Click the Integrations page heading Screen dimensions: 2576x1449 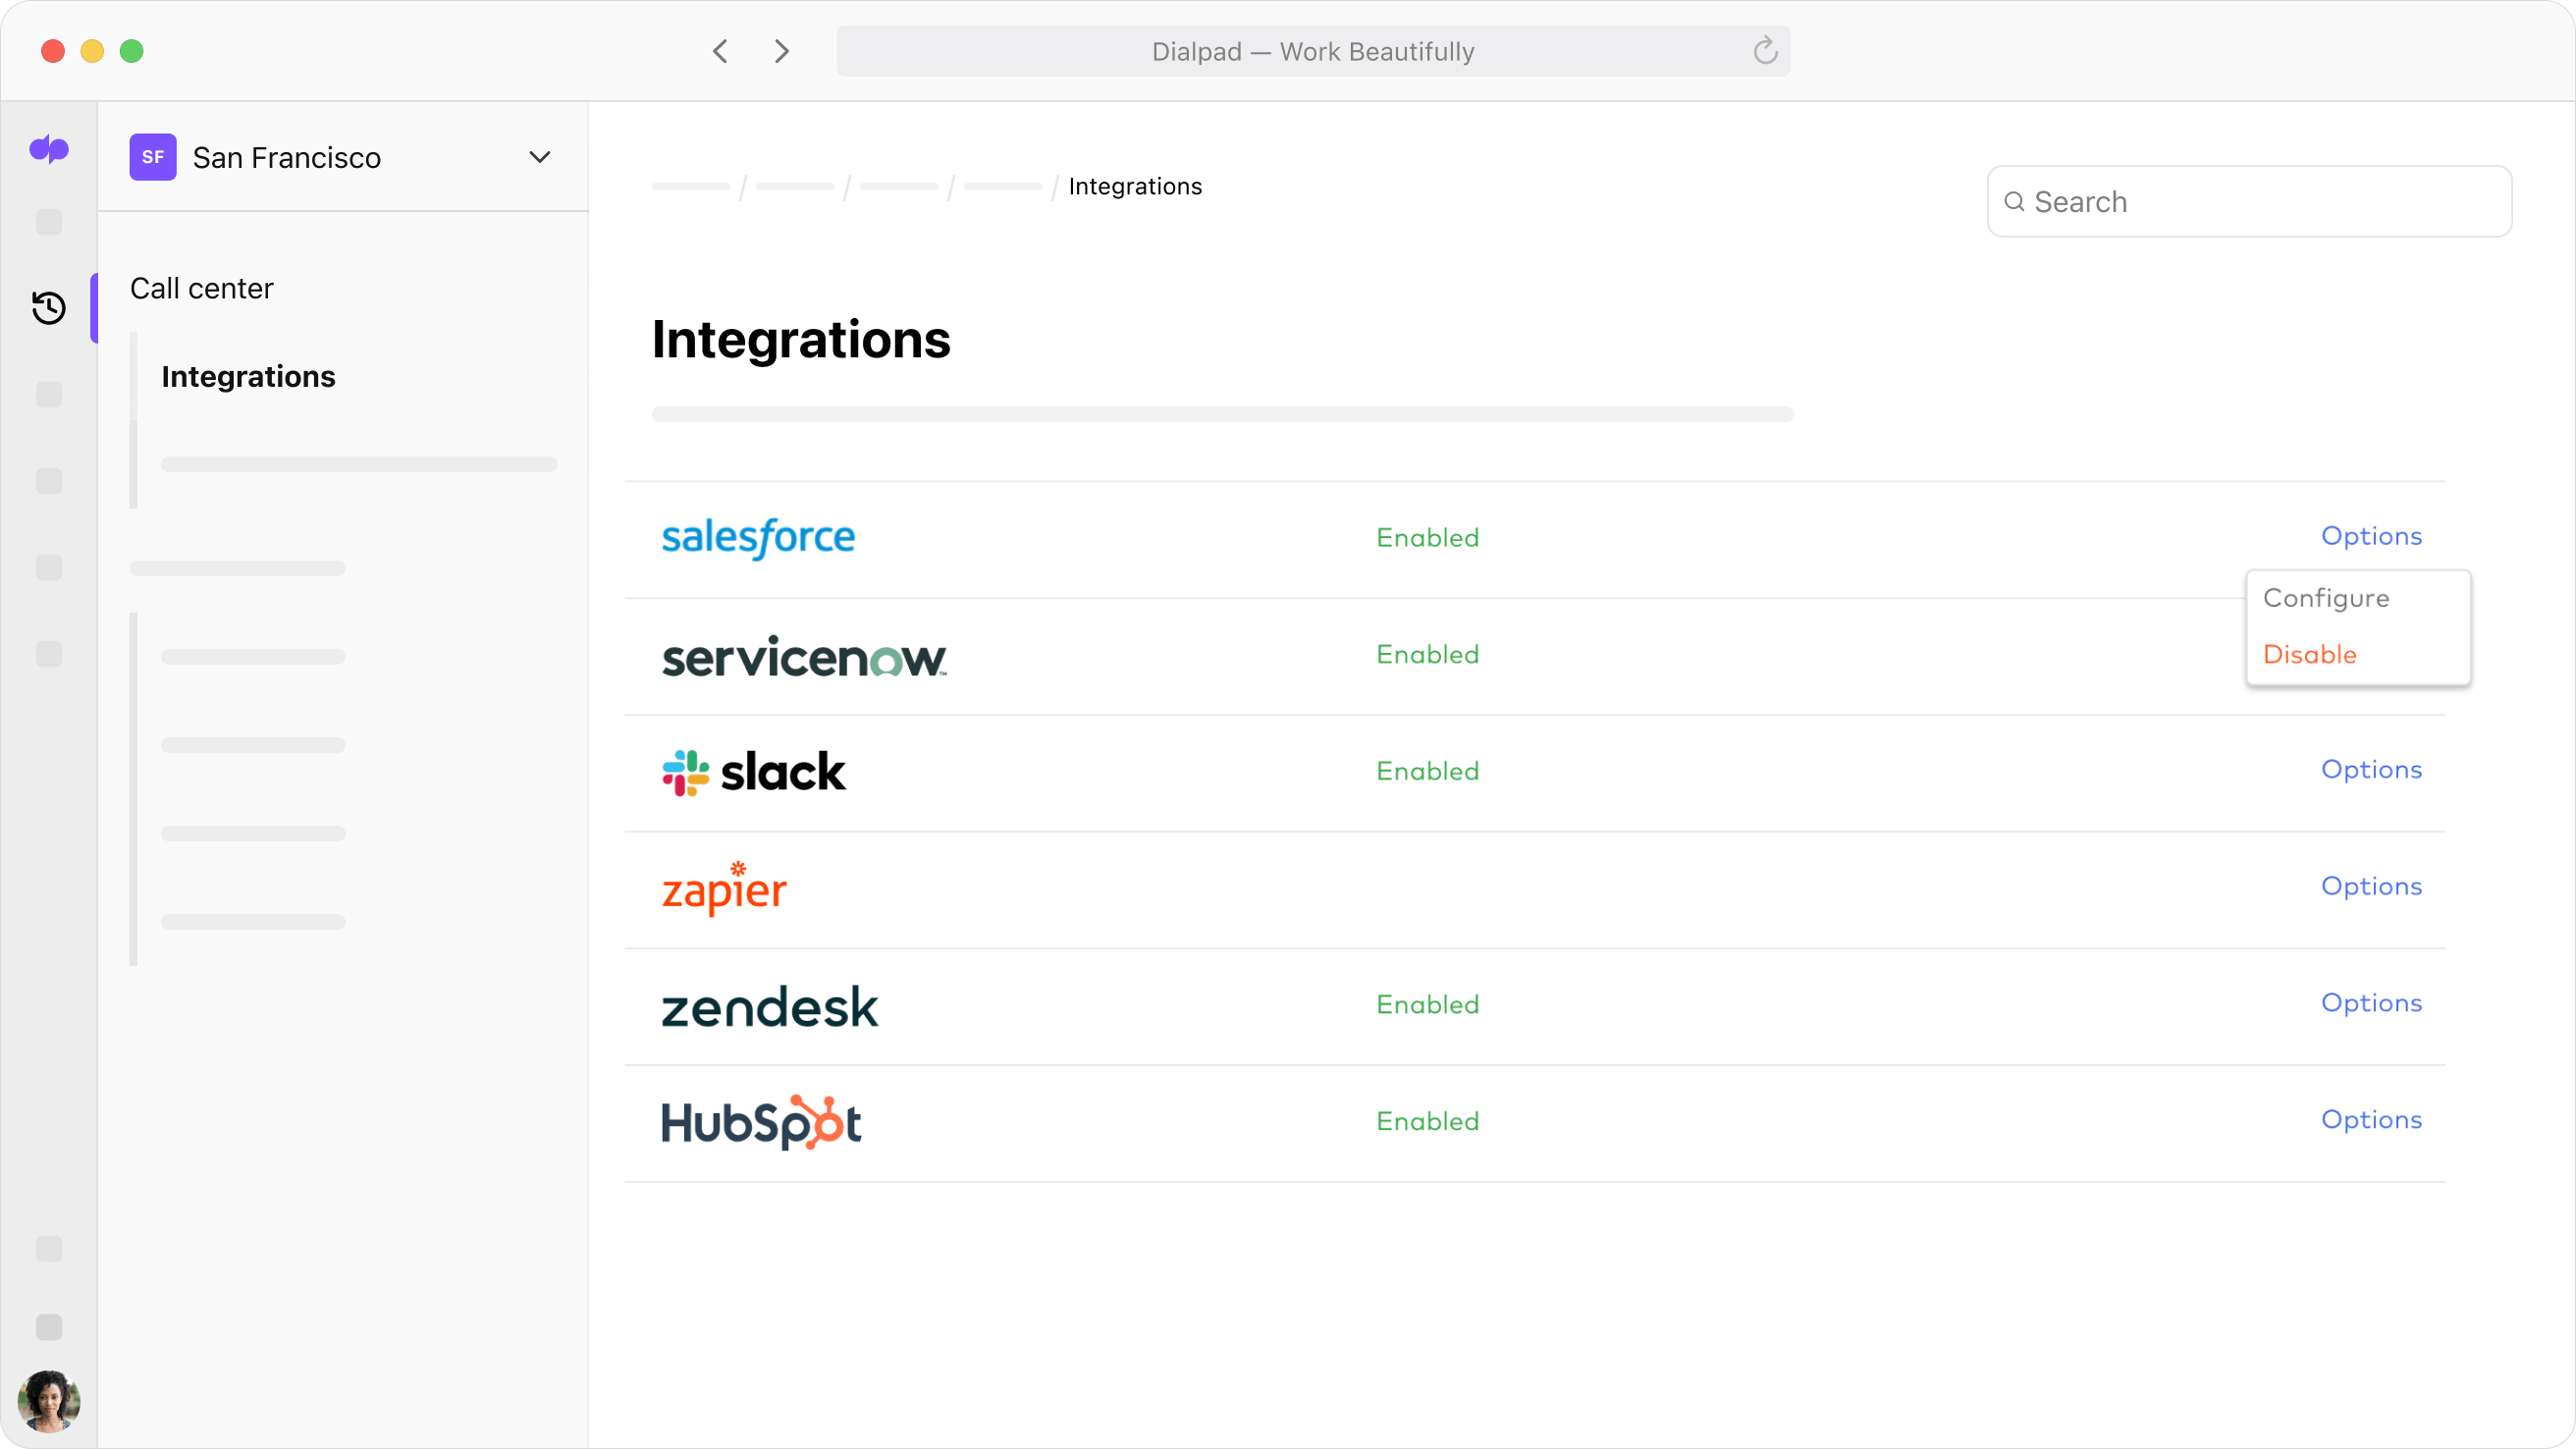click(801, 340)
